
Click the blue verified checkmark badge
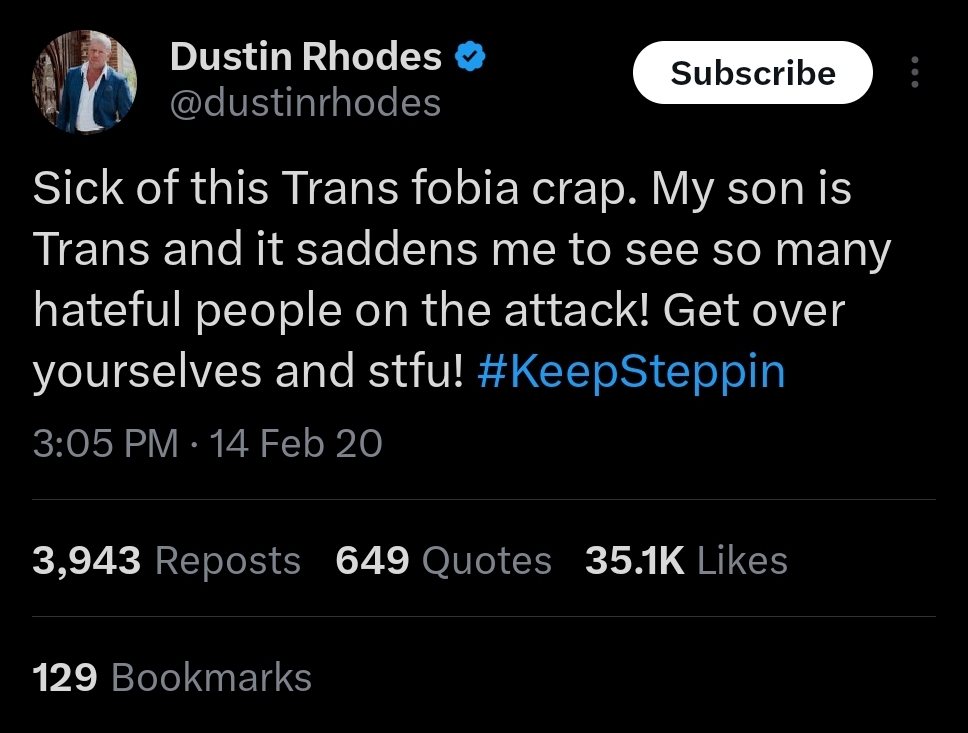tap(470, 56)
